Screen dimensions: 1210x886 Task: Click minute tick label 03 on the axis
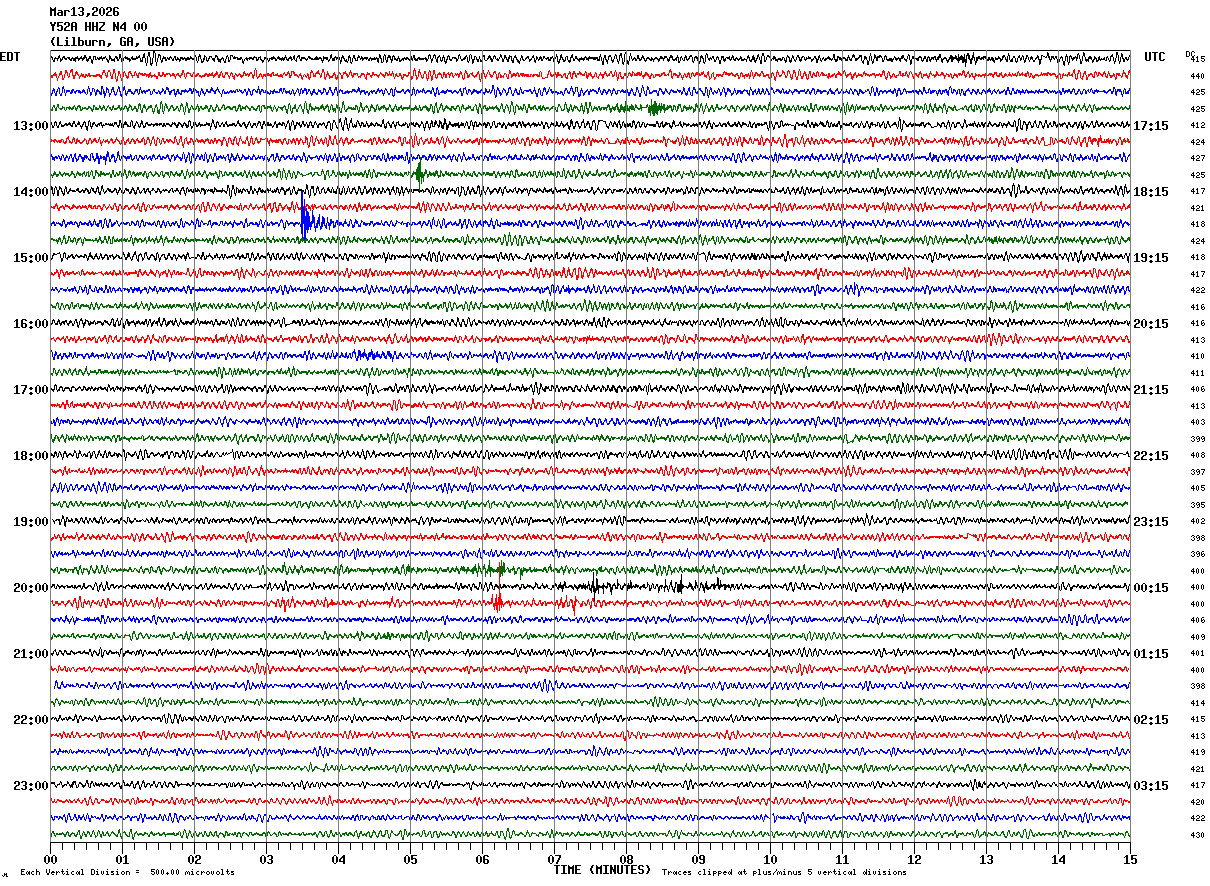click(x=266, y=859)
